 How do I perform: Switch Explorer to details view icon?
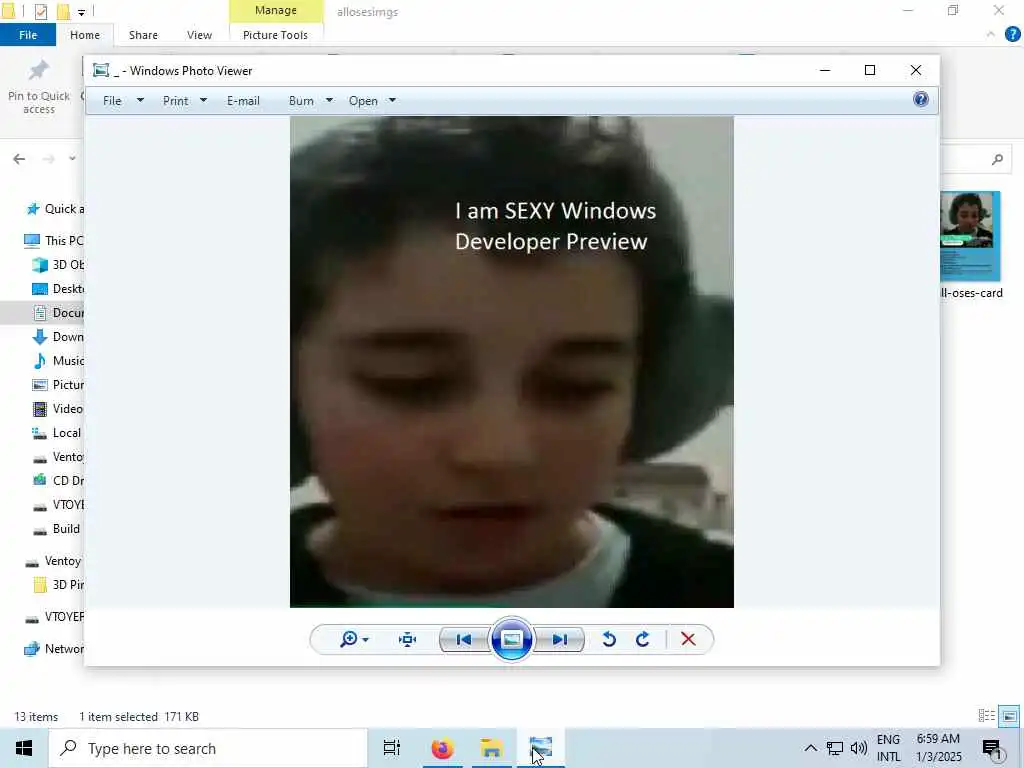[987, 716]
